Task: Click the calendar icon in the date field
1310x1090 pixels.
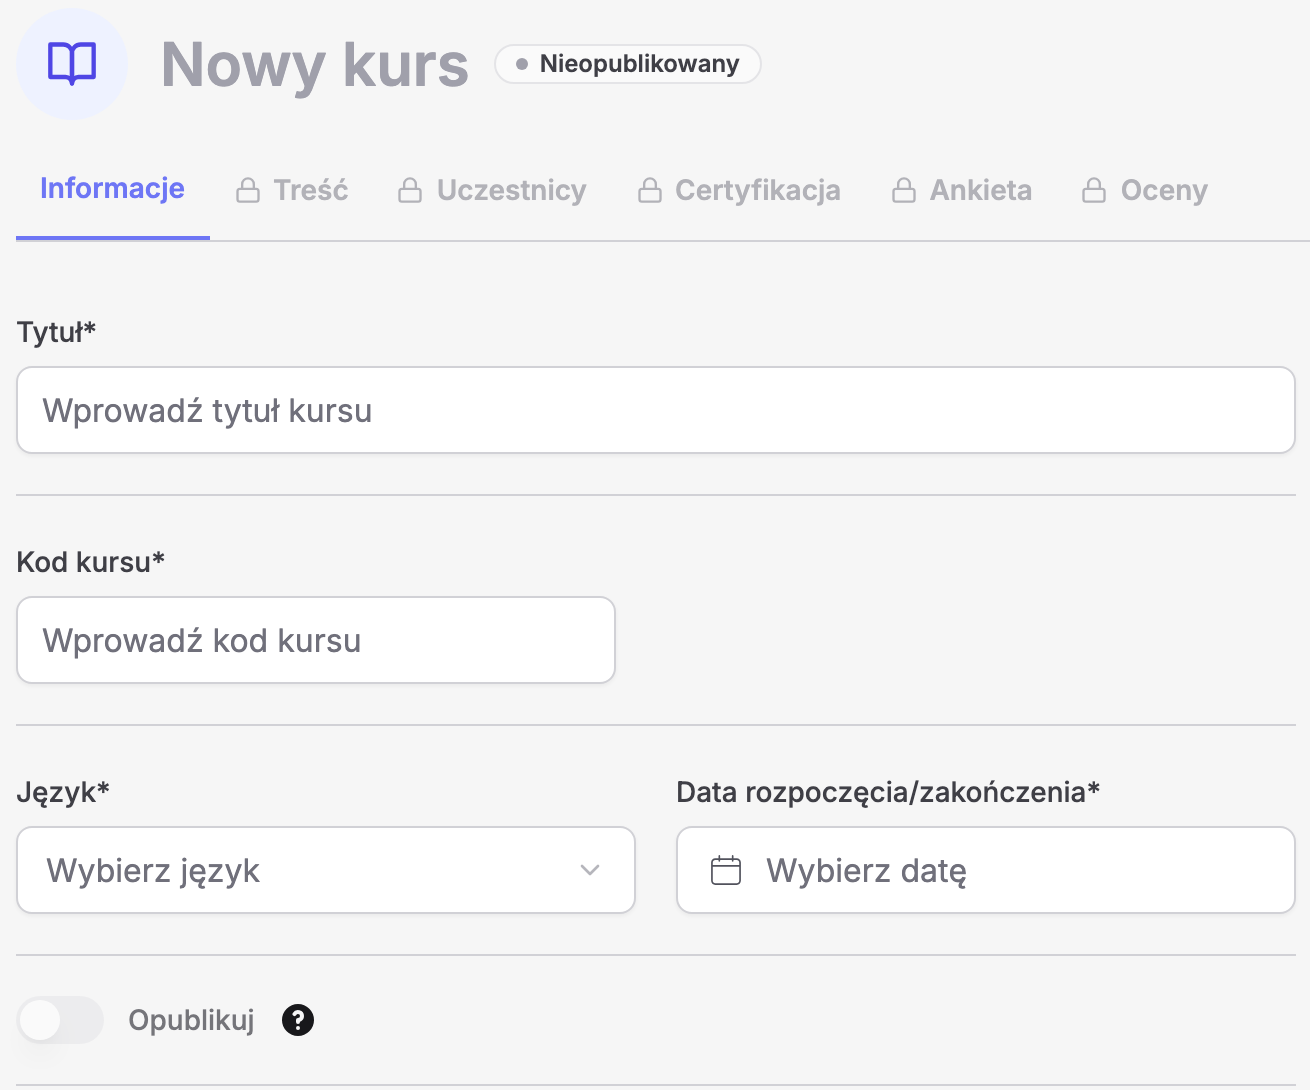Action: pos(726,871)
